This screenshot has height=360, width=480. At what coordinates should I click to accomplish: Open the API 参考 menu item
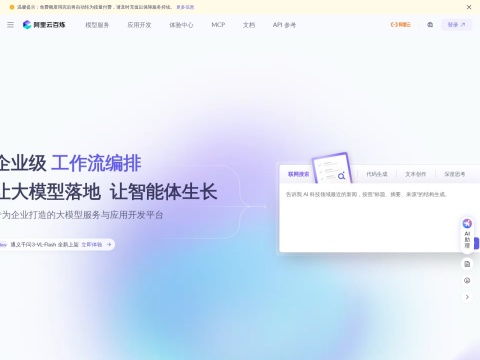pos(284,25)
